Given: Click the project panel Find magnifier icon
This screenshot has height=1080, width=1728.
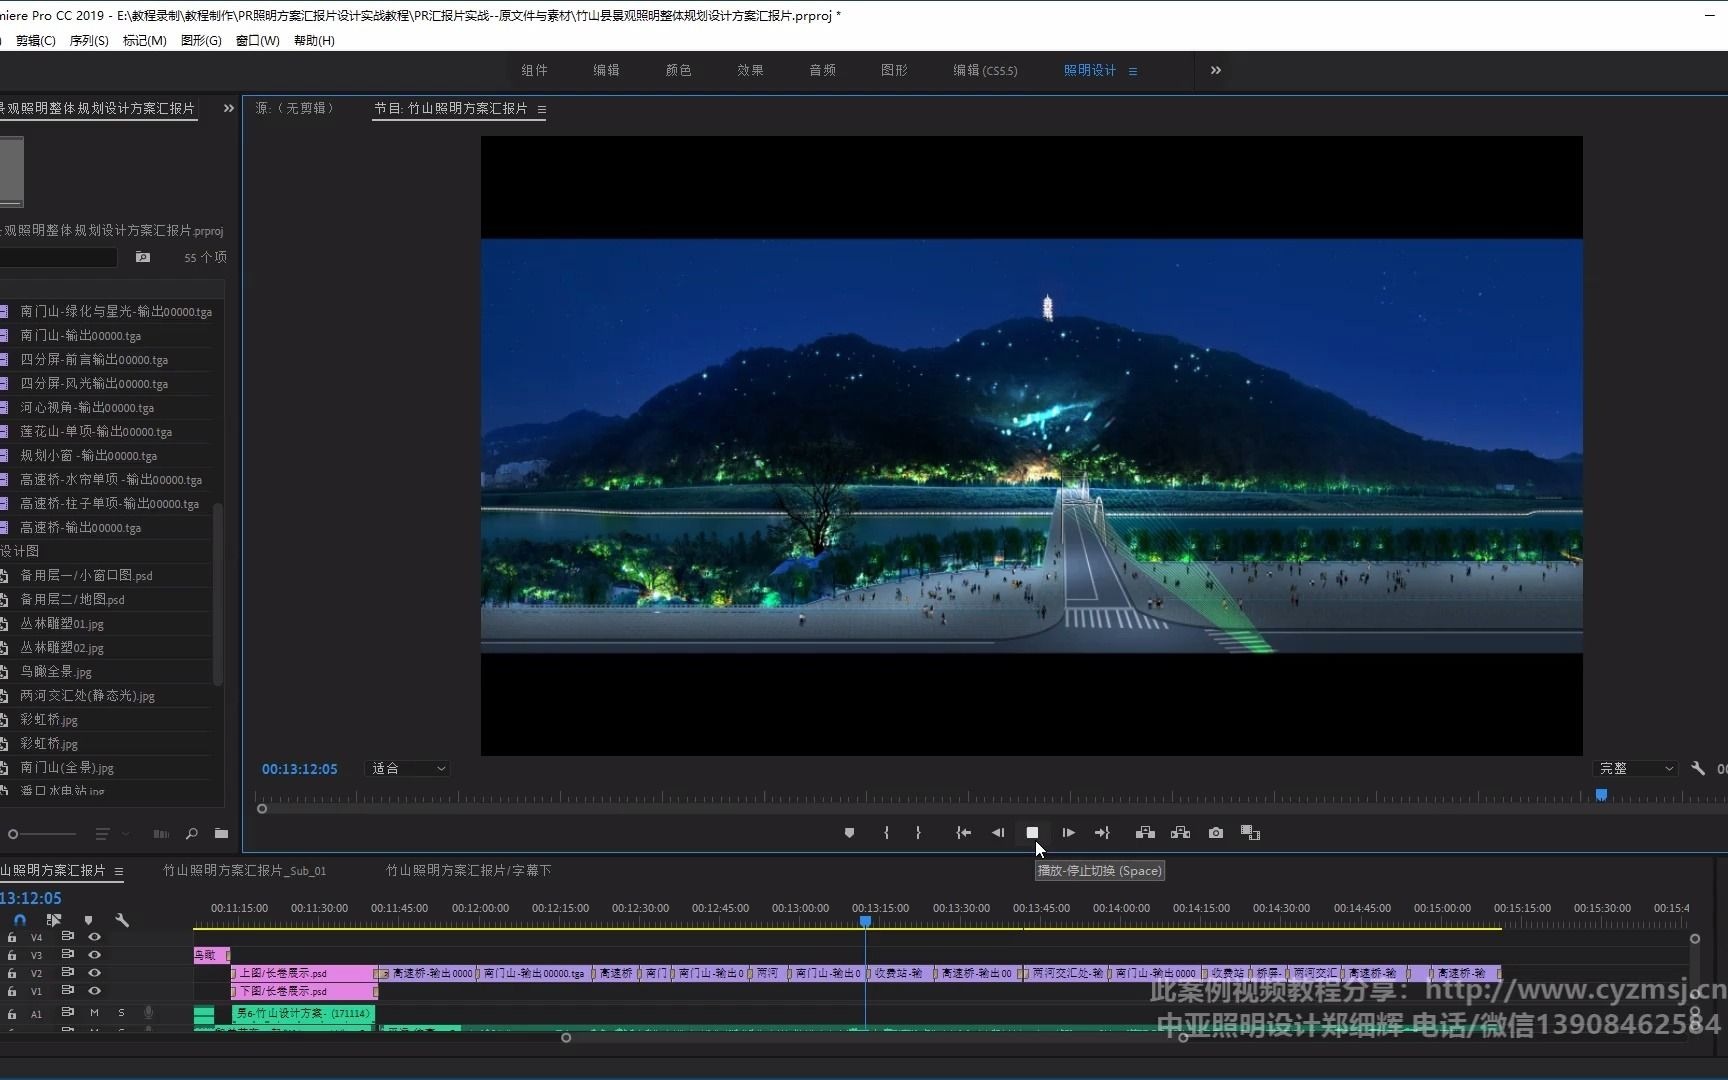Looking at the screenshot, I should pos(191,834).
